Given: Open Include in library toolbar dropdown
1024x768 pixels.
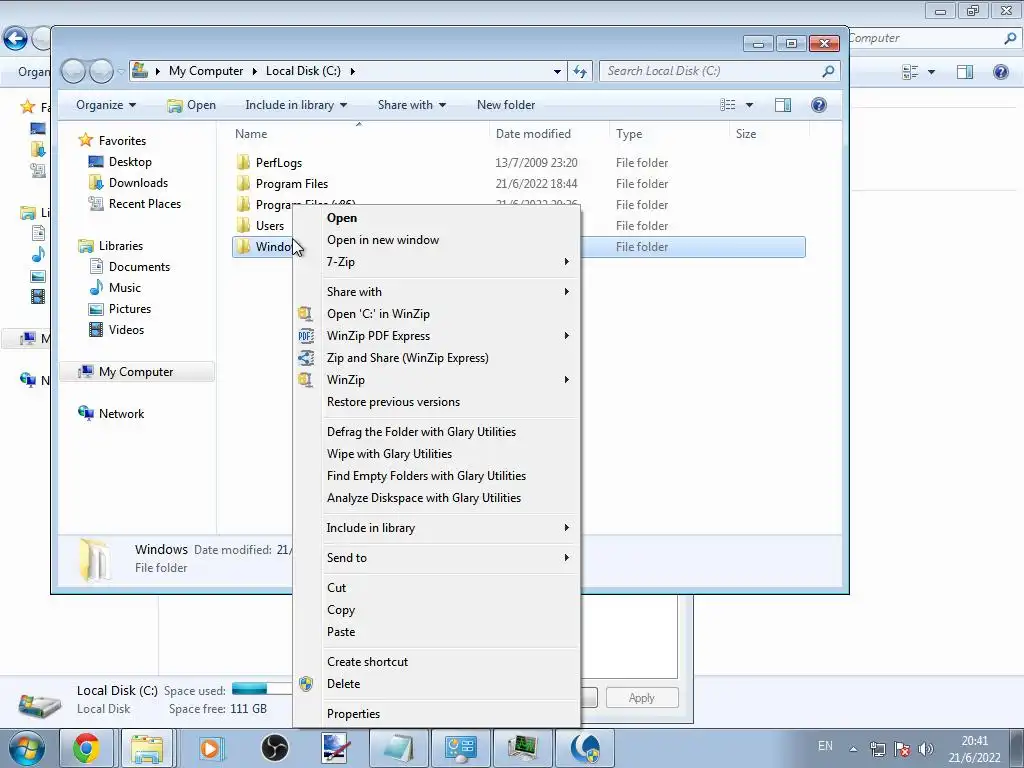Looking at the screenshot, I should click(296, 105).
